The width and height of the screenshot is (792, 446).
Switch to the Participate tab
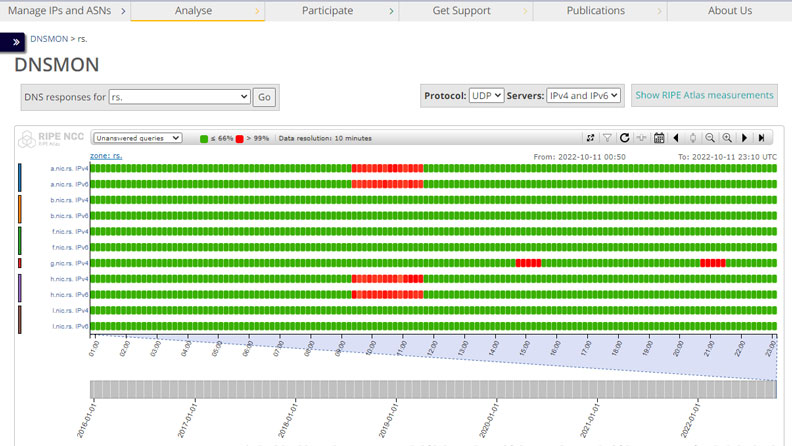coord(328,11)
